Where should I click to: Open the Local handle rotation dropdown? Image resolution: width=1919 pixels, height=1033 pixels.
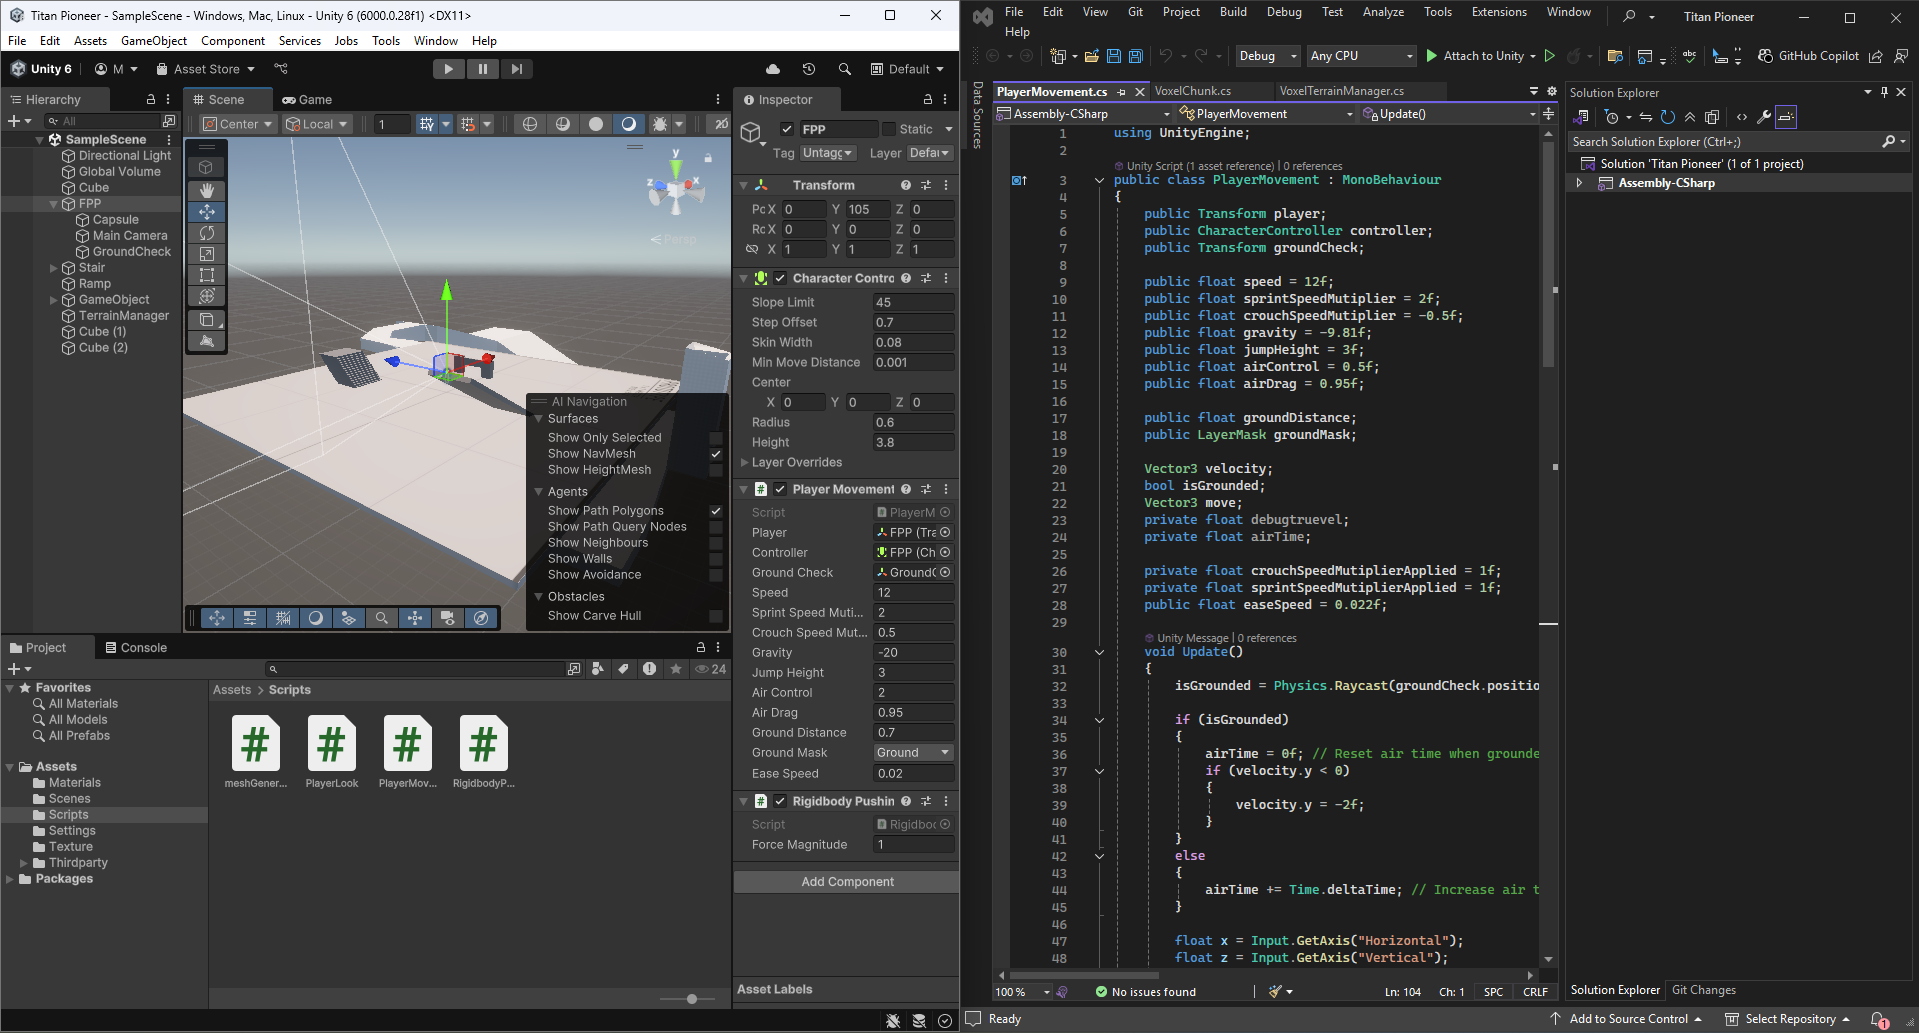point(317,124)
